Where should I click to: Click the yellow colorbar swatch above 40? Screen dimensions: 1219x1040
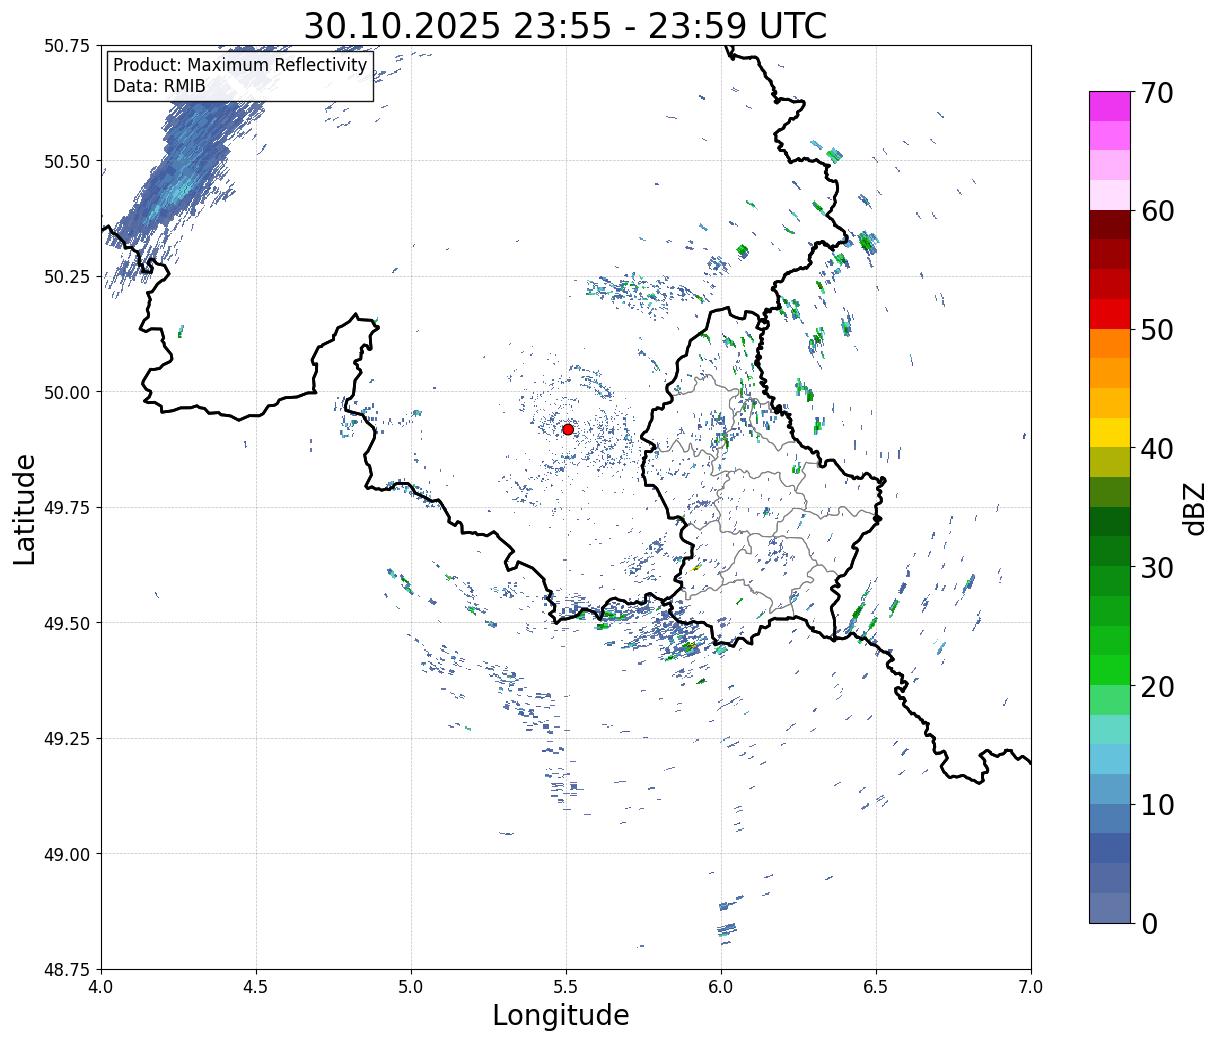[x=1110, y=433]
